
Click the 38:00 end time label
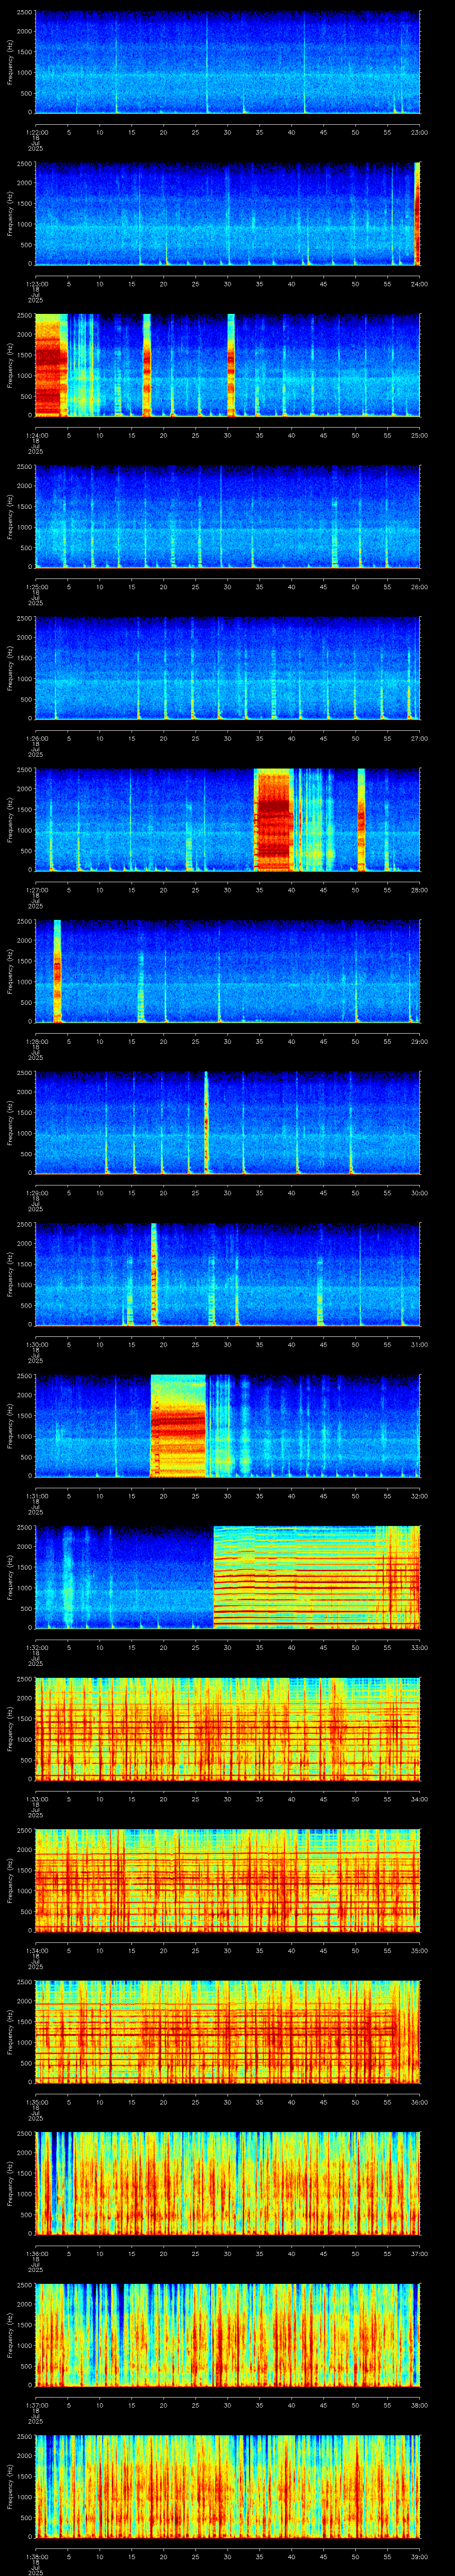click(x=420, y=2405)
